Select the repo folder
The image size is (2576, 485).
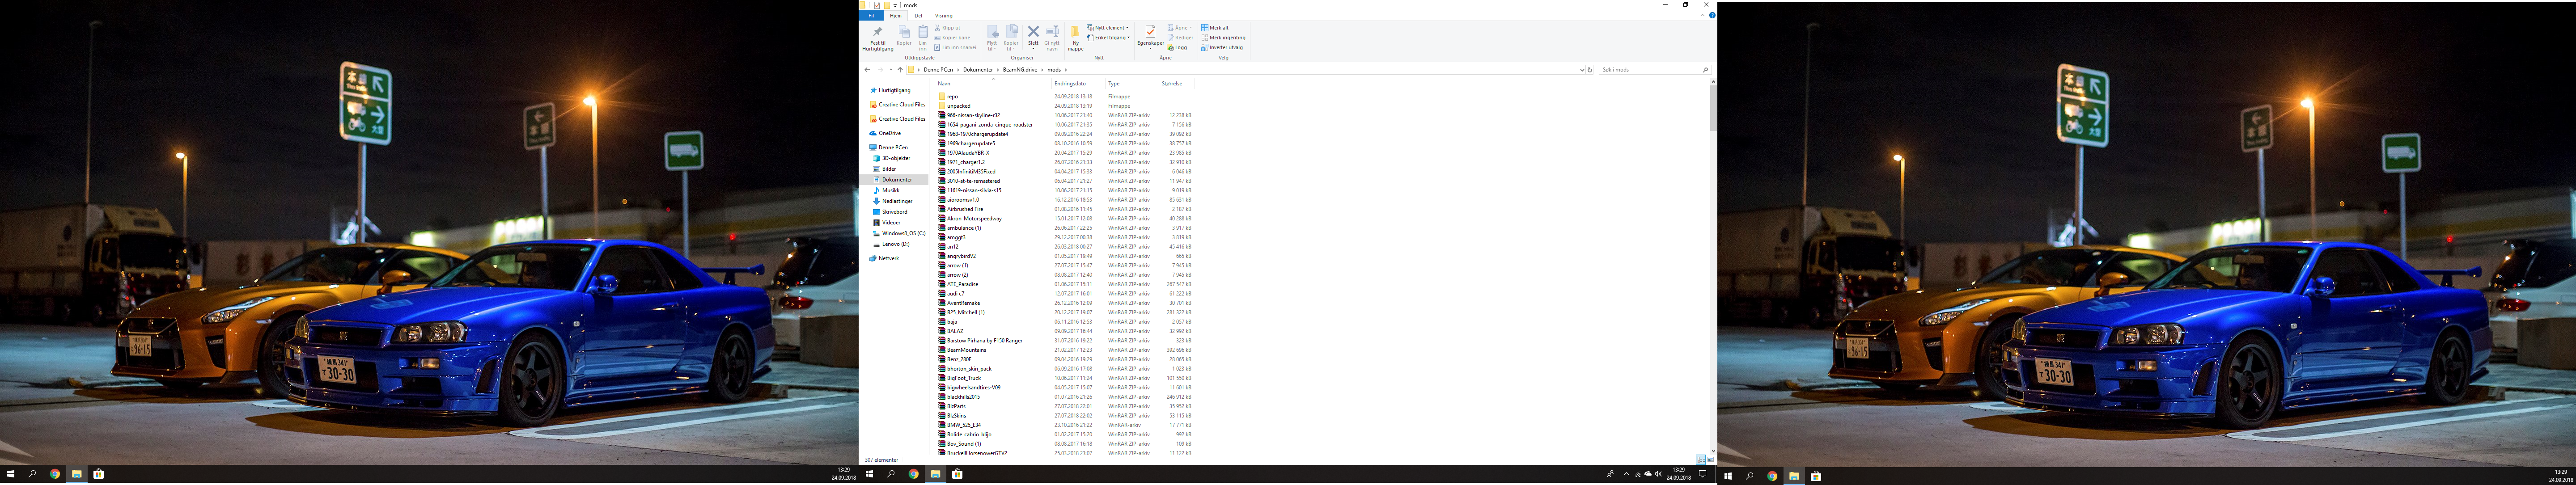click(948, 97)
